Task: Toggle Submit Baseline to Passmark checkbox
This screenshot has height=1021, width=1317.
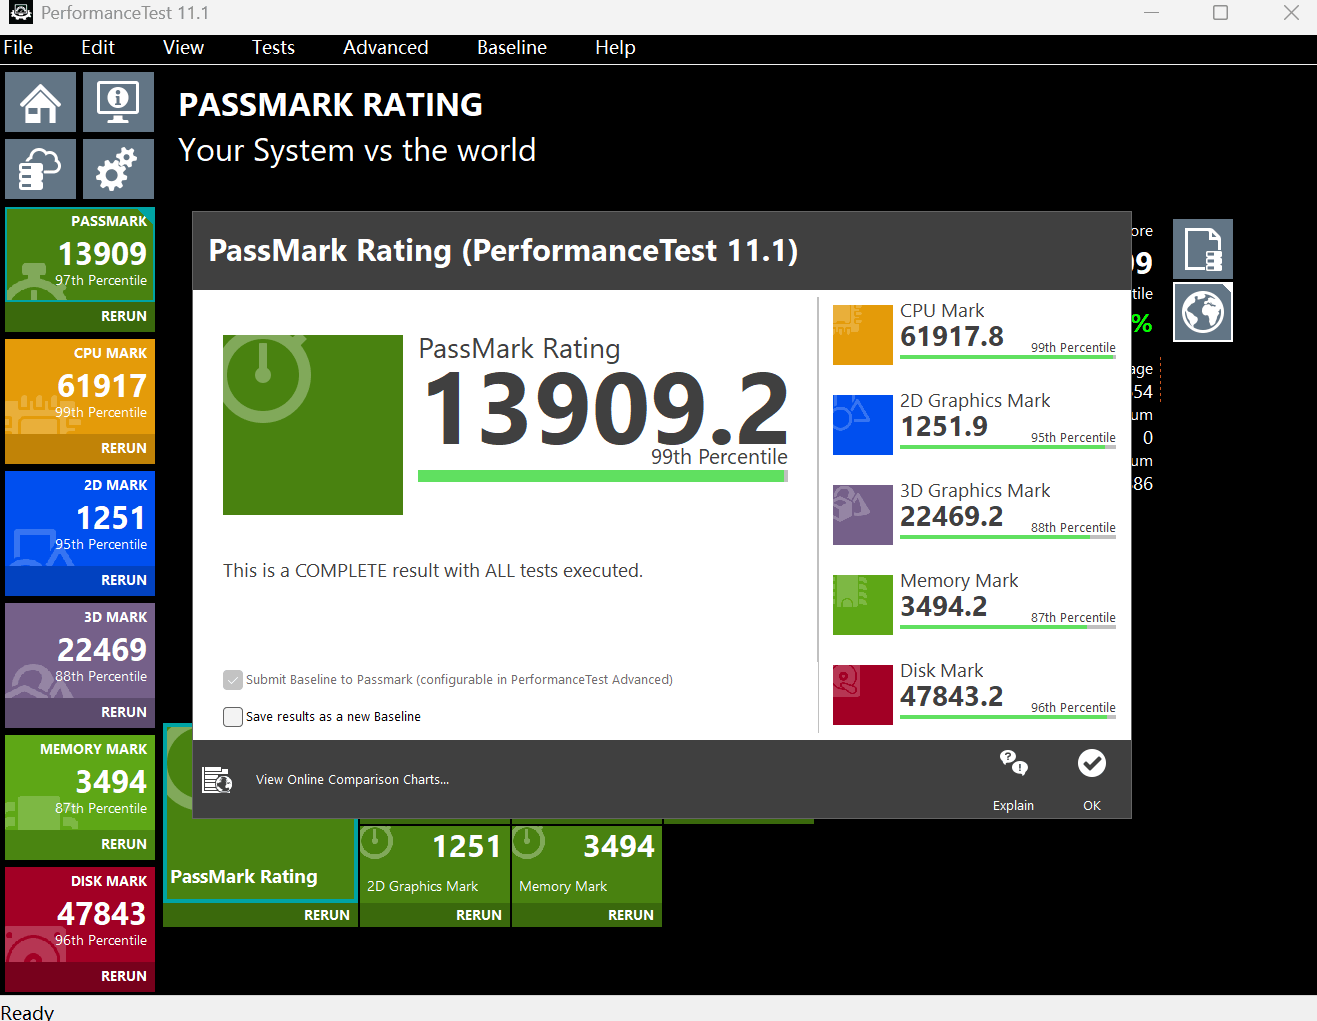Action: [x=233, y=680]
